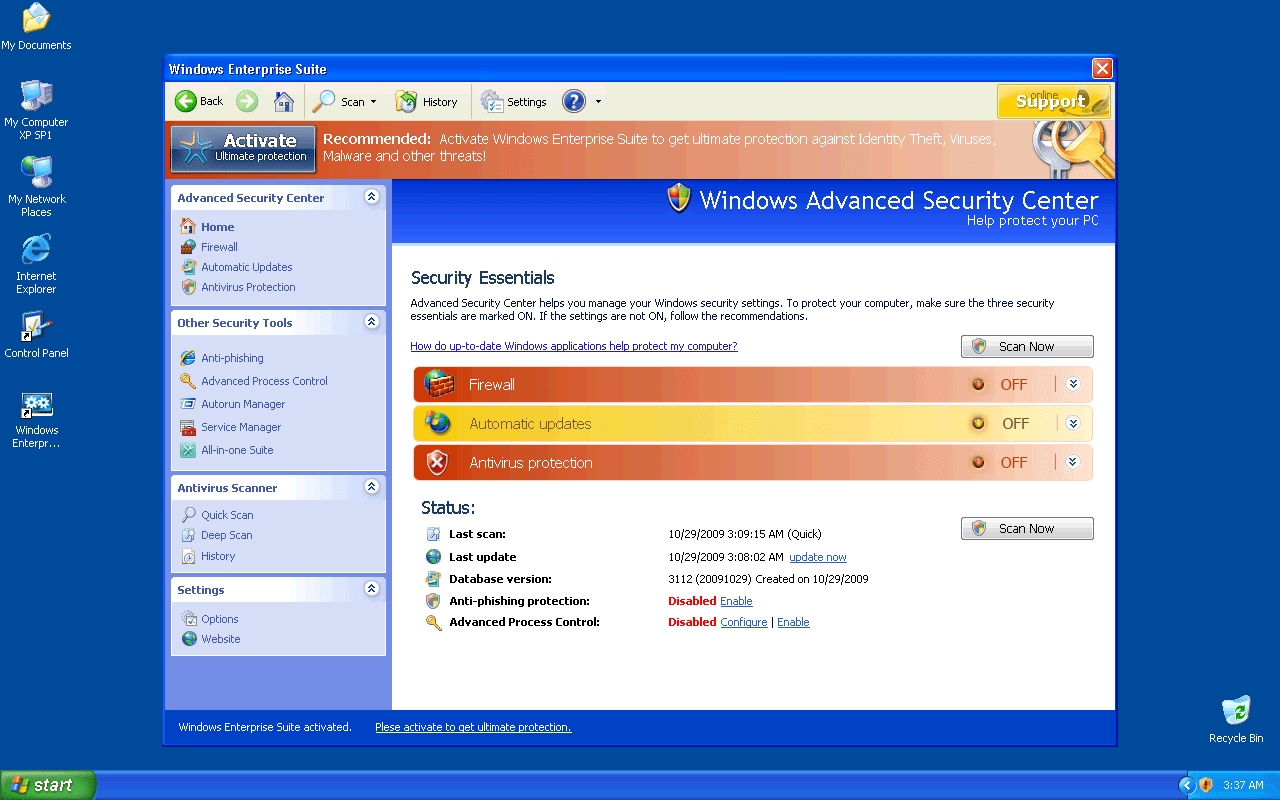Toggle the Firewall OFF status indicator
Viewport: 1280px width, 800px height.
coord(979,384)
